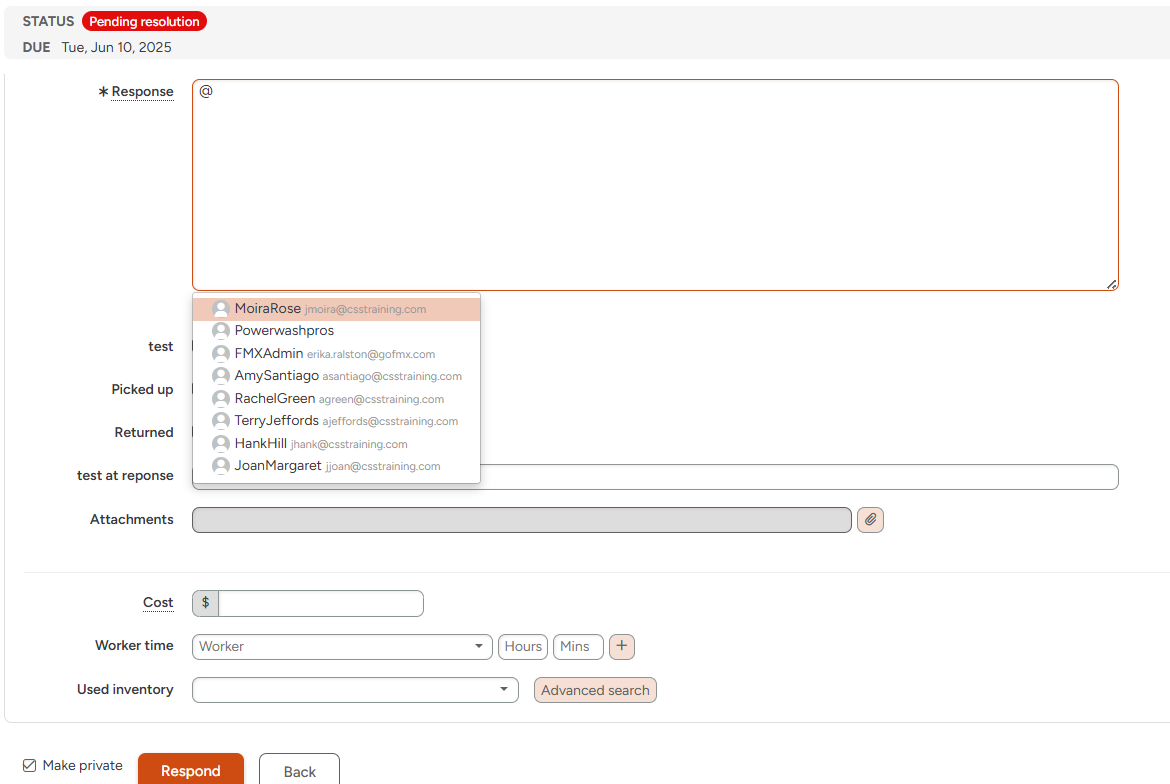Click FMXAdmin's user avatar icon
This screenshot has width=1170, height=784.
coord(221,354)
